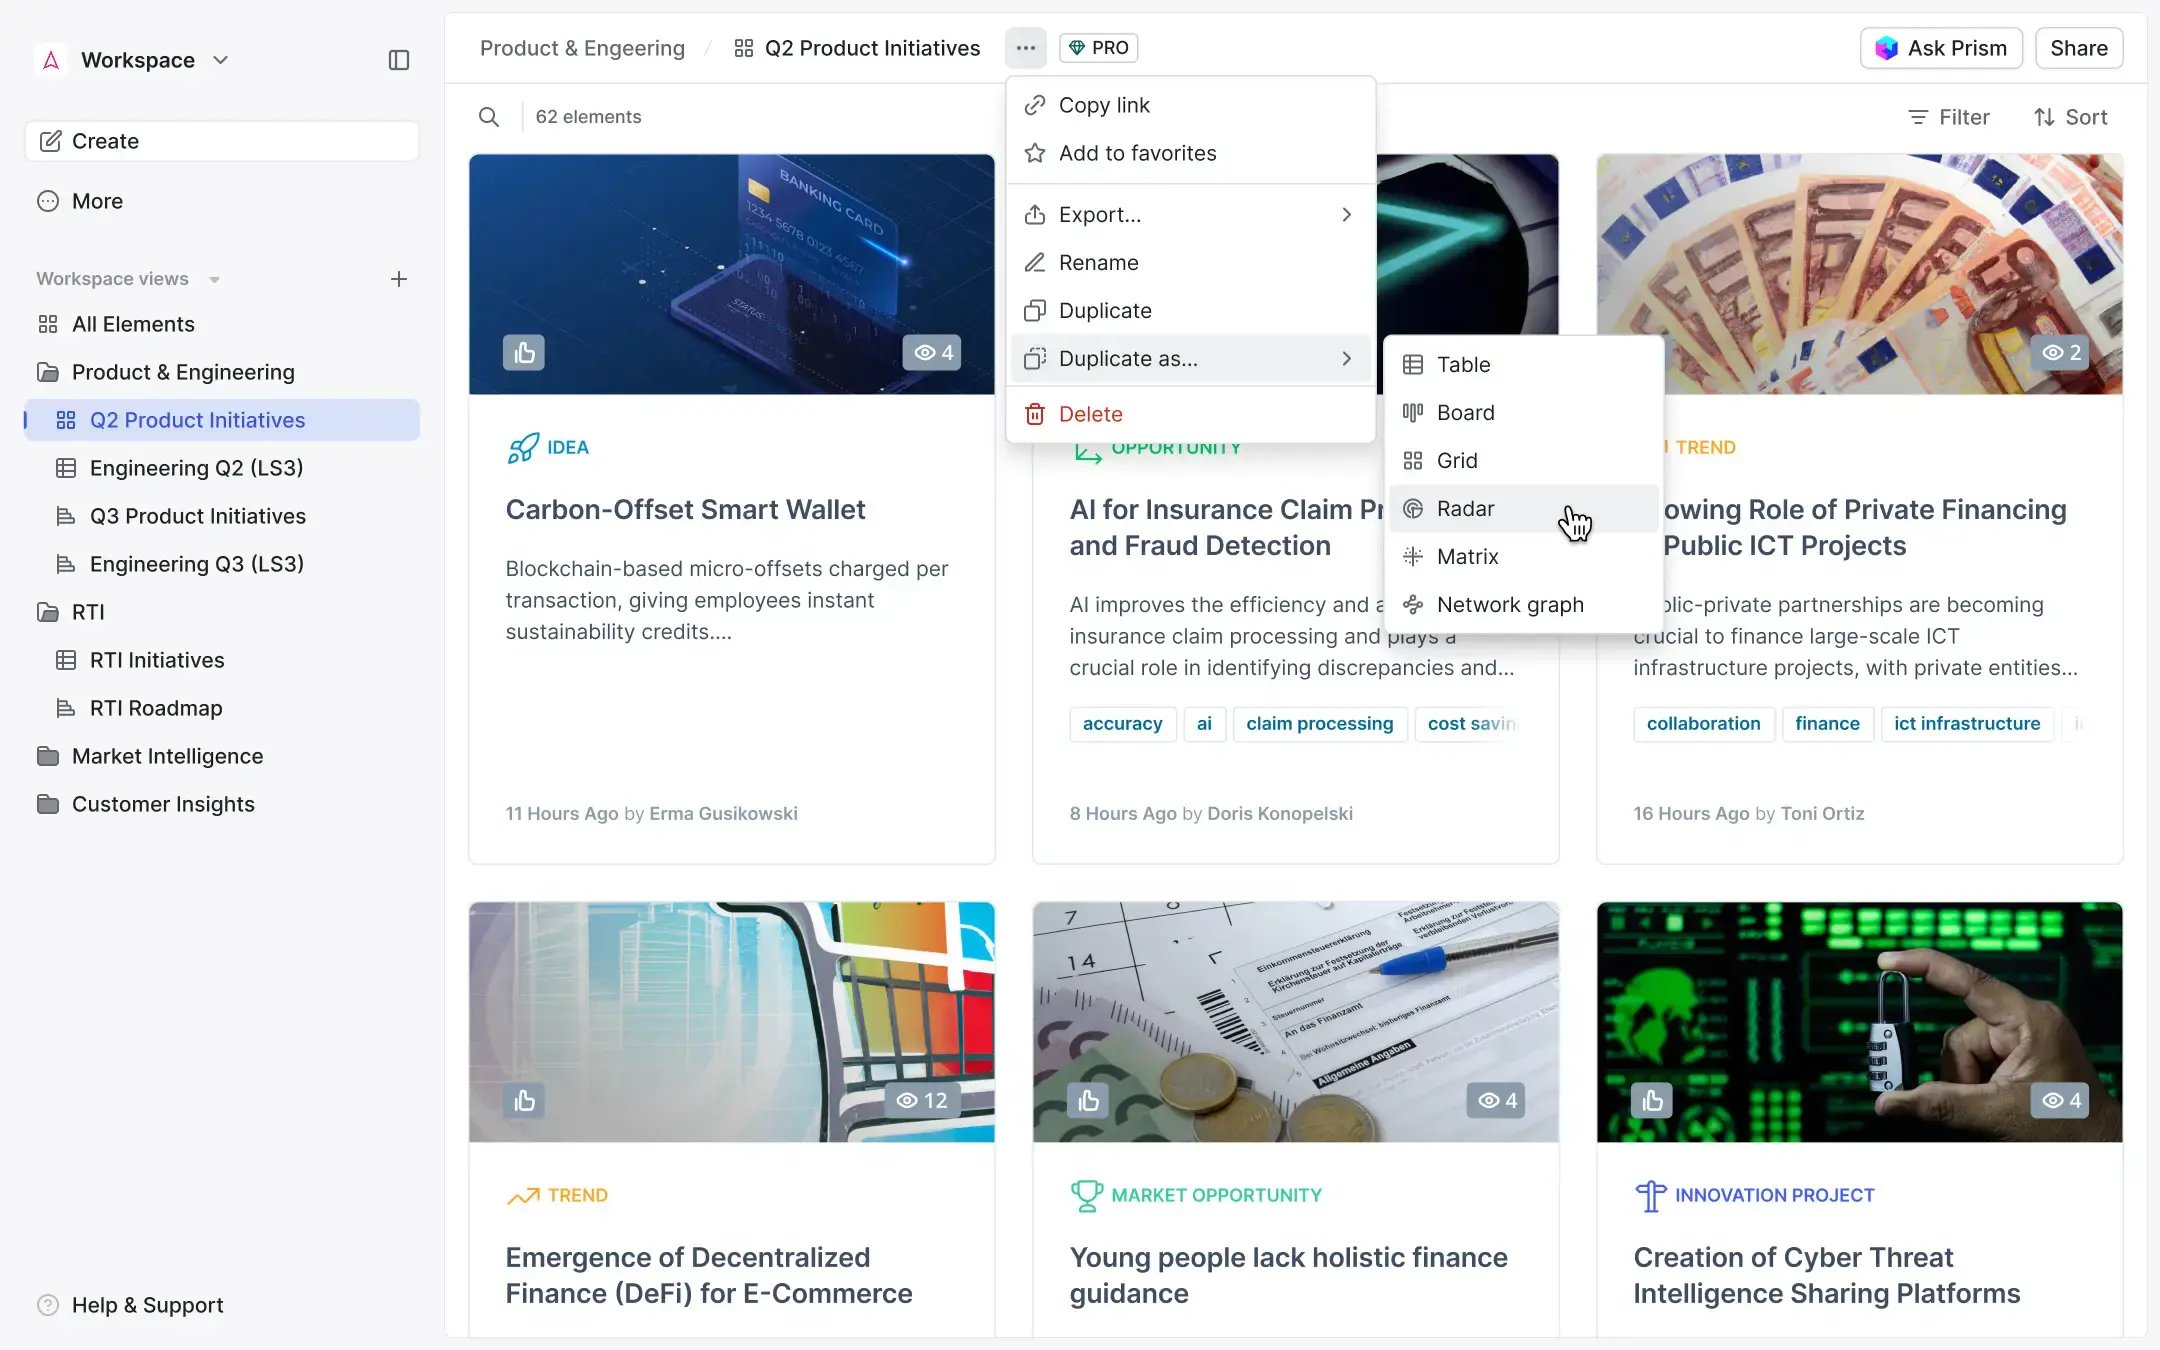This screenshot has width=2160, height=1350.
Task: Open the Workspace dropdown at top left
Action: tap(221, 59)
